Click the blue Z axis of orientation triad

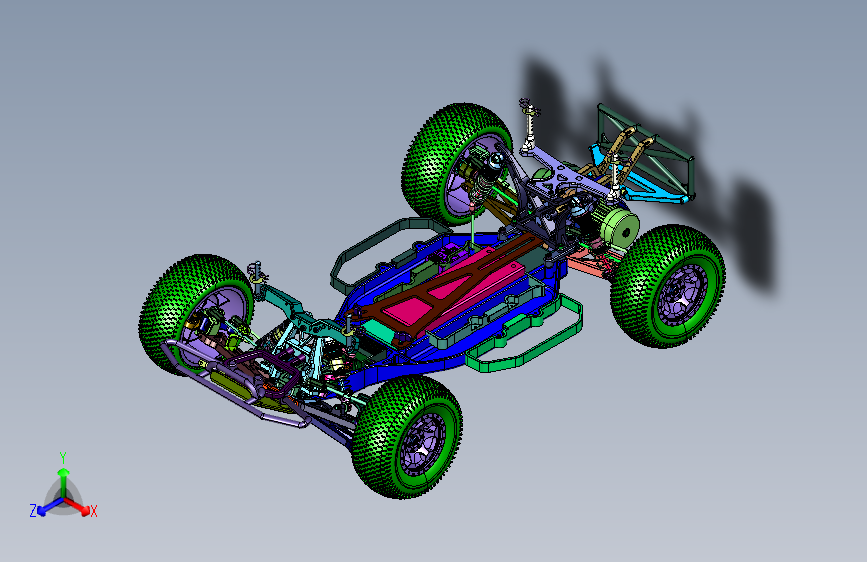tap(45, 507)
